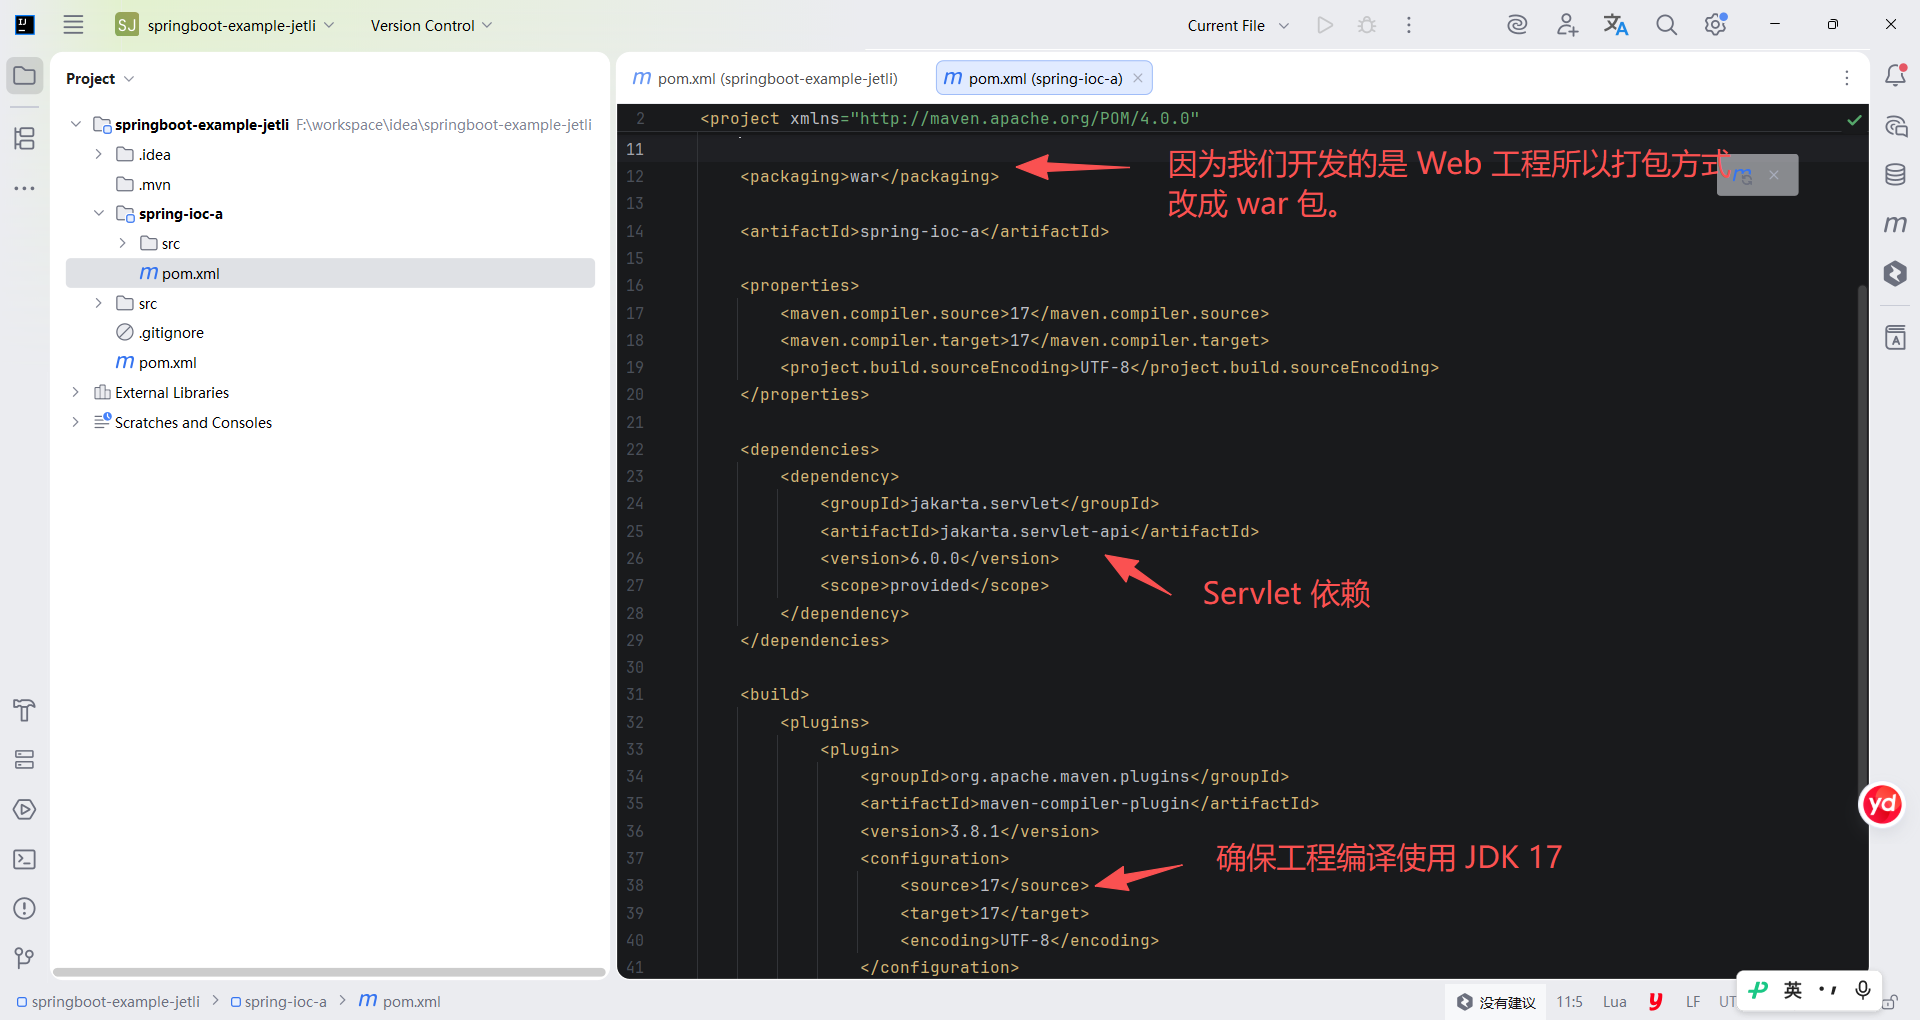Open the Notifications bell
Viewport: 1920px width, 1020px height.
click(x=1895, y=75)
